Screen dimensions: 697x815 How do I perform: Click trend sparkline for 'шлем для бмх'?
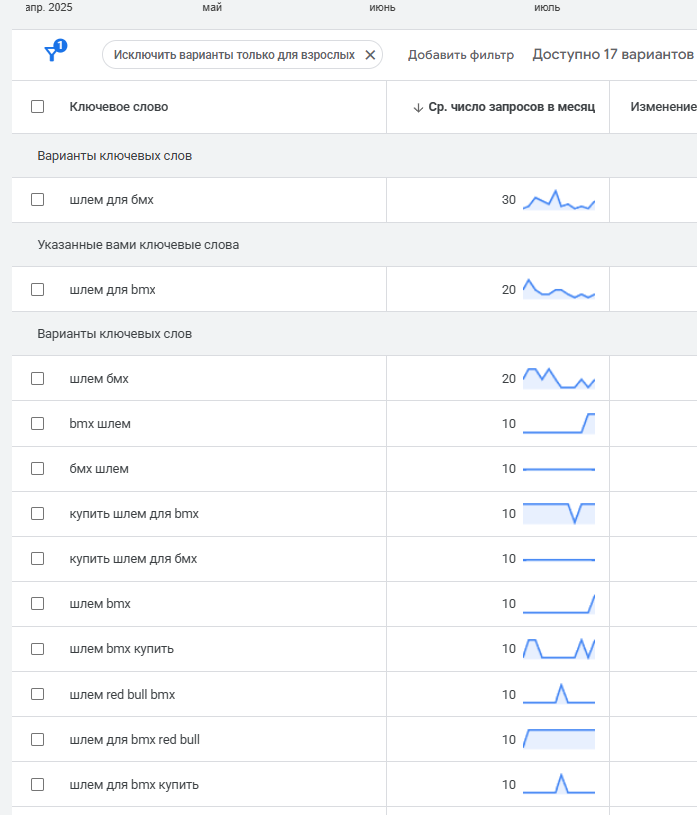pyautogui.click(x=559, y=200)
